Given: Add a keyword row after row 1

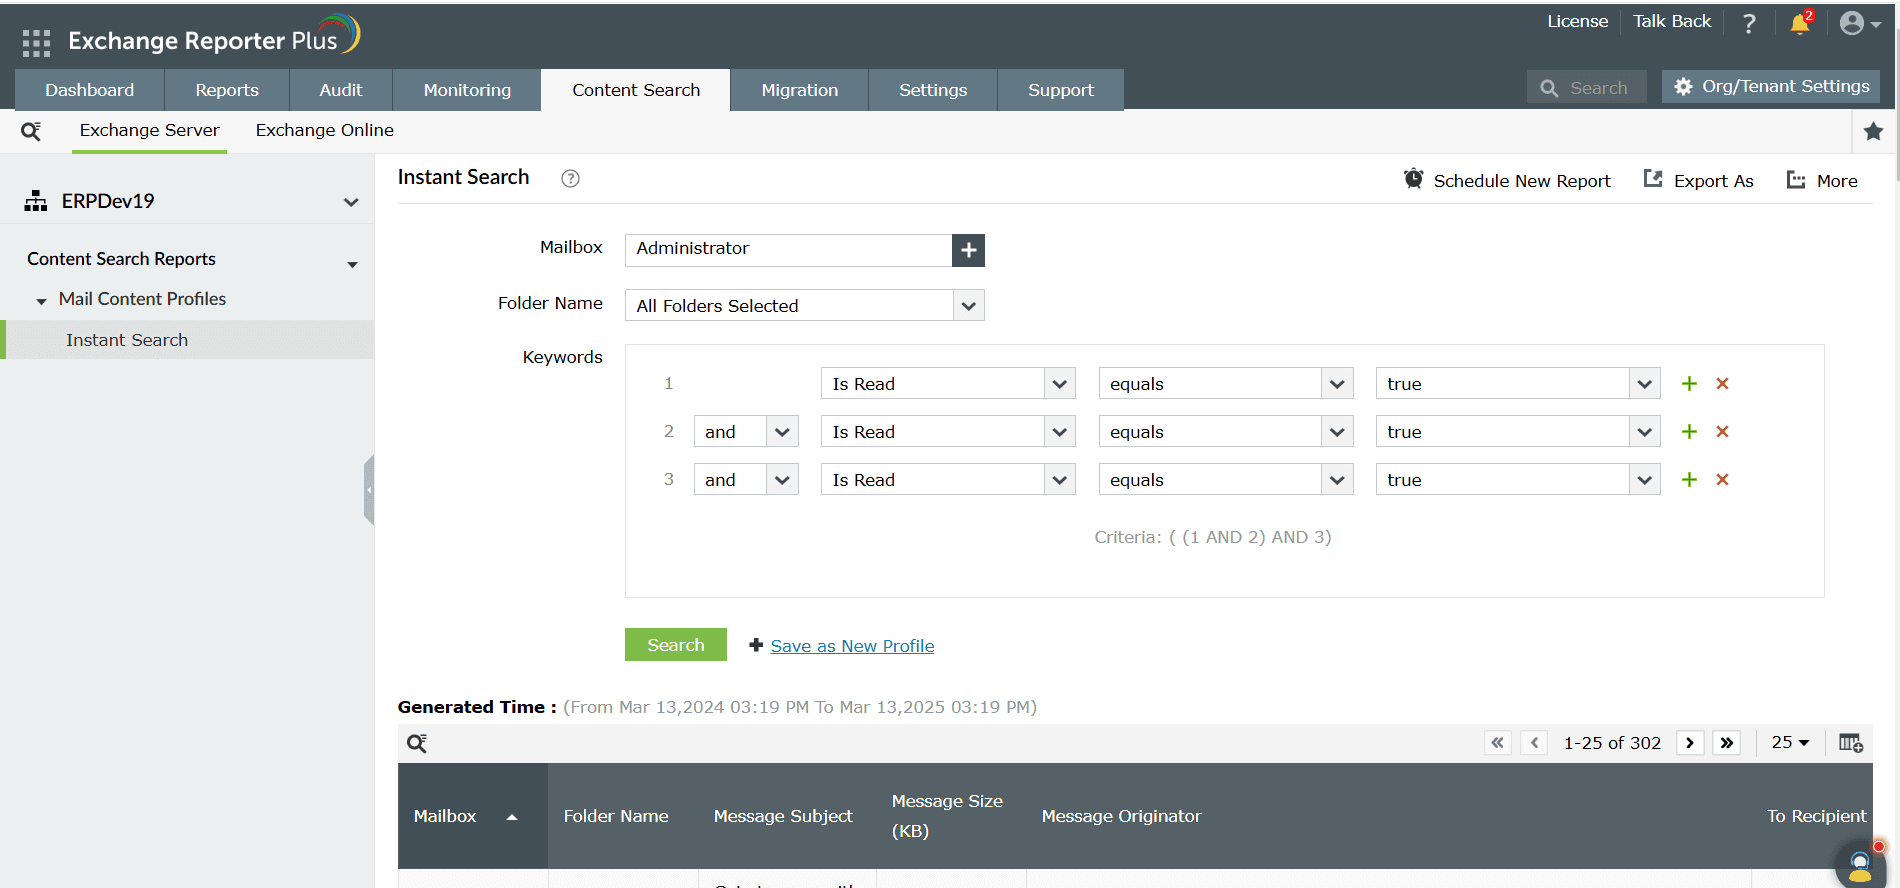Looking at the screenshot, I should click(1689, 383).
